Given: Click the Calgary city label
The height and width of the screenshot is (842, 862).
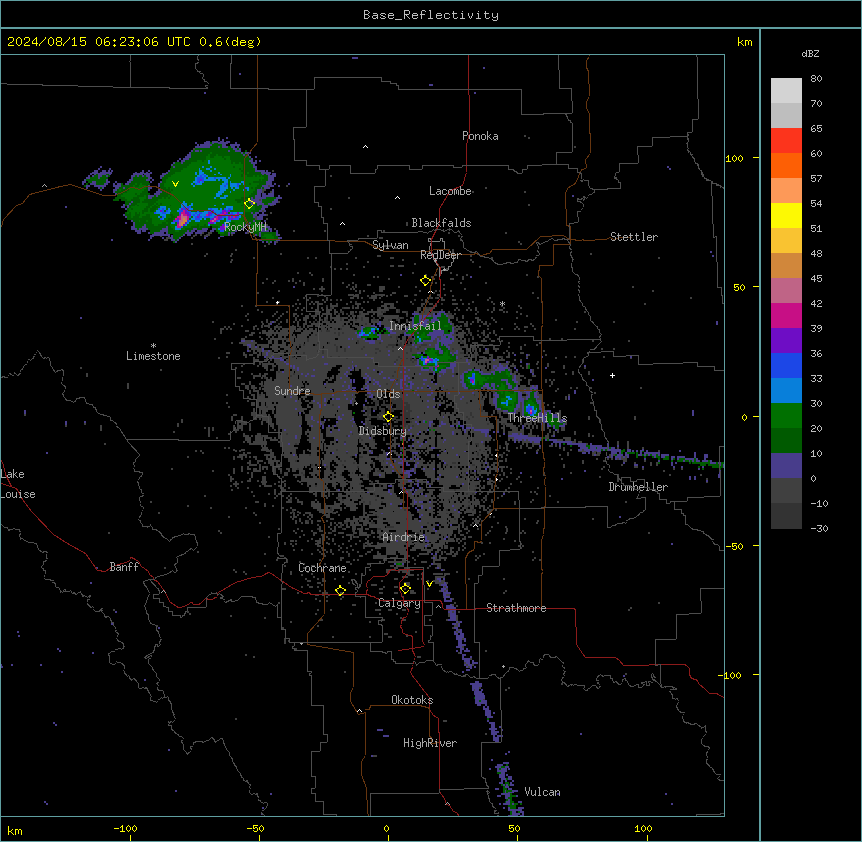Looking at the screenshot, I should (x=399, y=603).
